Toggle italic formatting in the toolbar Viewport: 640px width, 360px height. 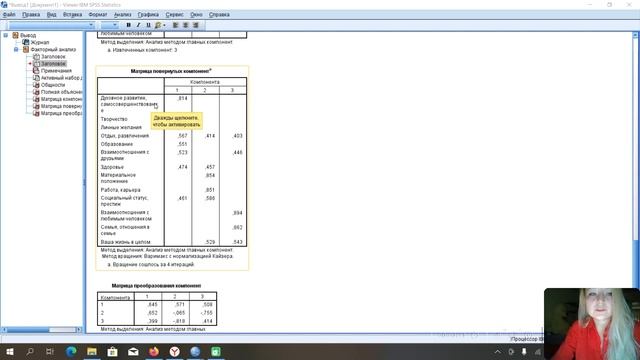(138, 25)
